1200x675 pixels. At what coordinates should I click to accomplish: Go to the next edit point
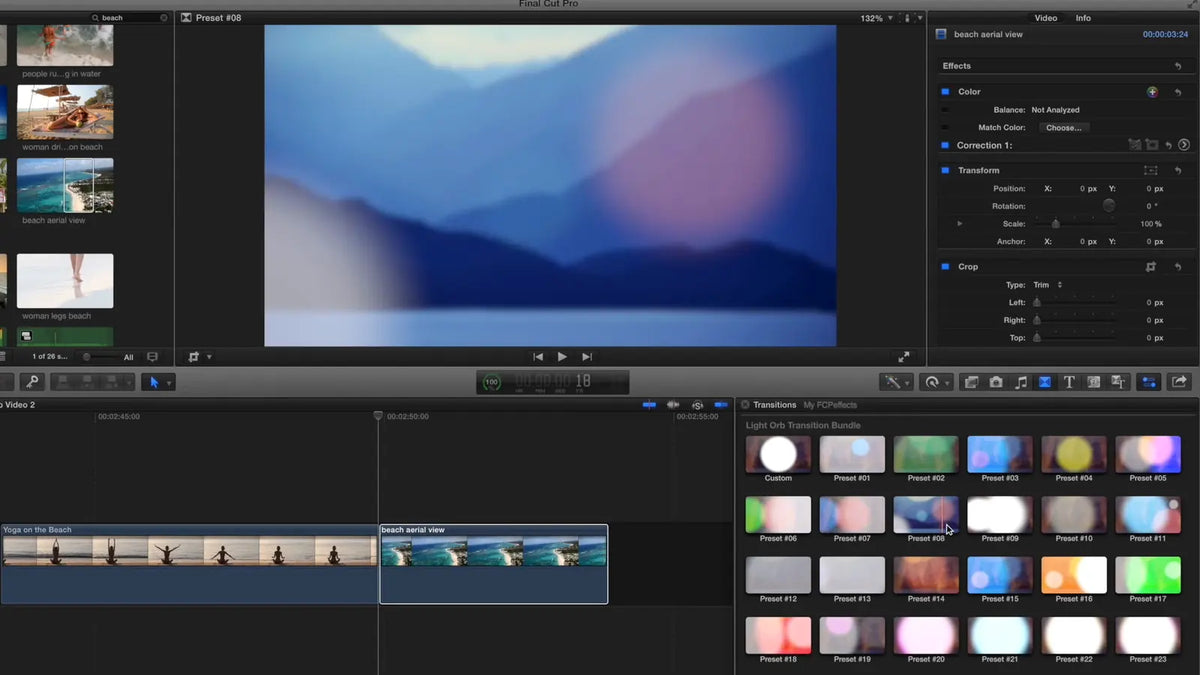(587, 357)
